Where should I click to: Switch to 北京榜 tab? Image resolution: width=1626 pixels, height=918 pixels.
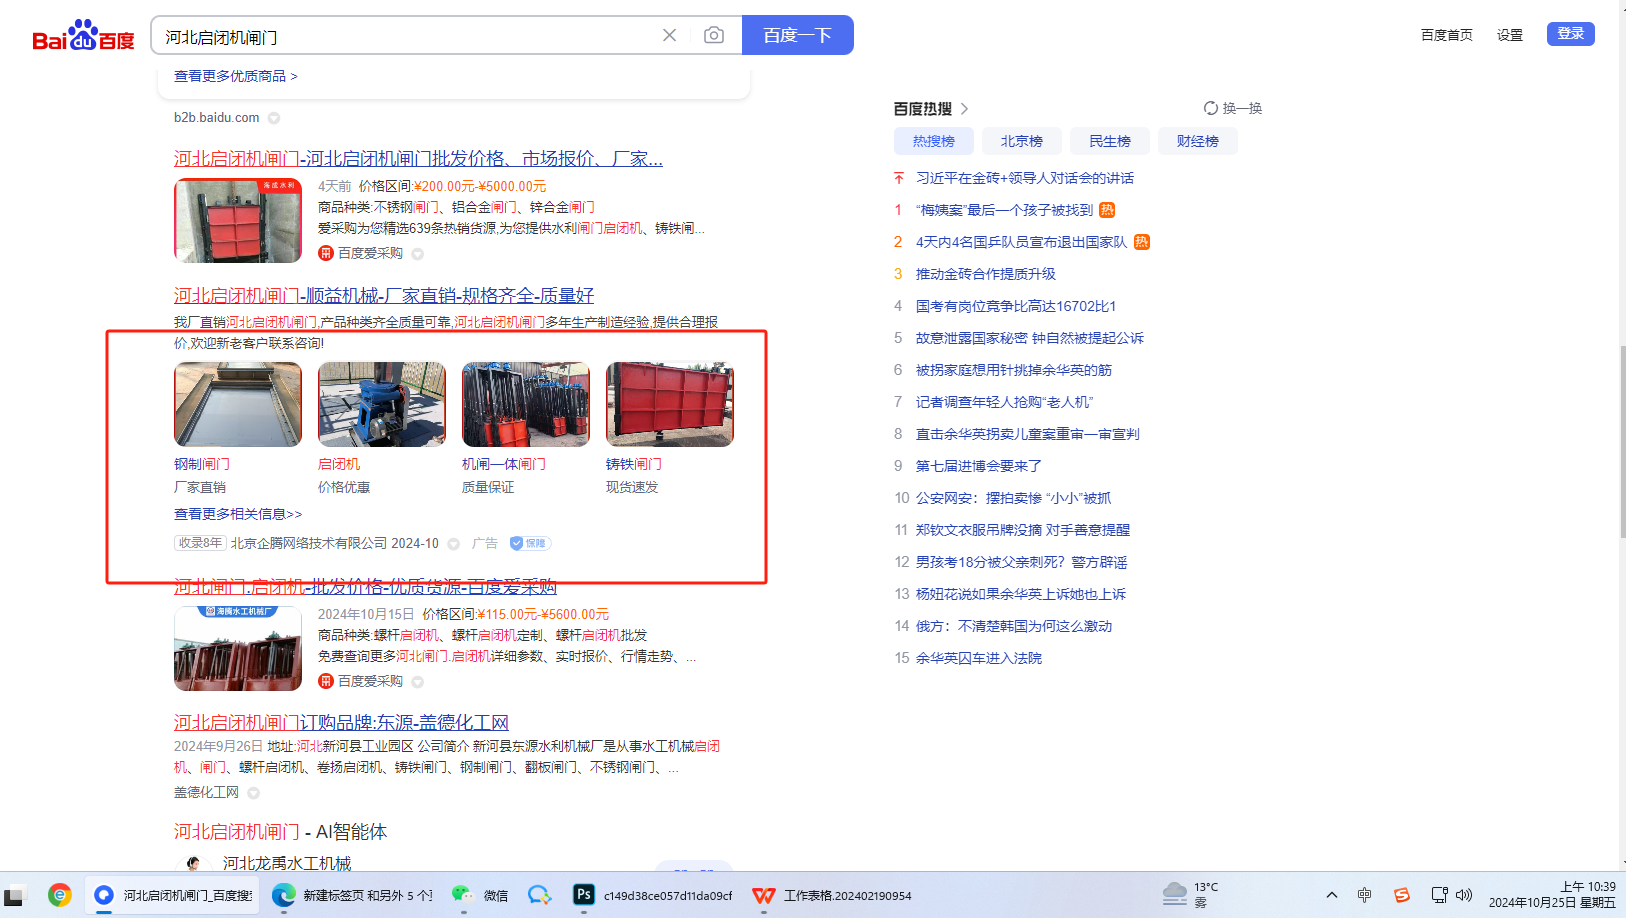1021,141
